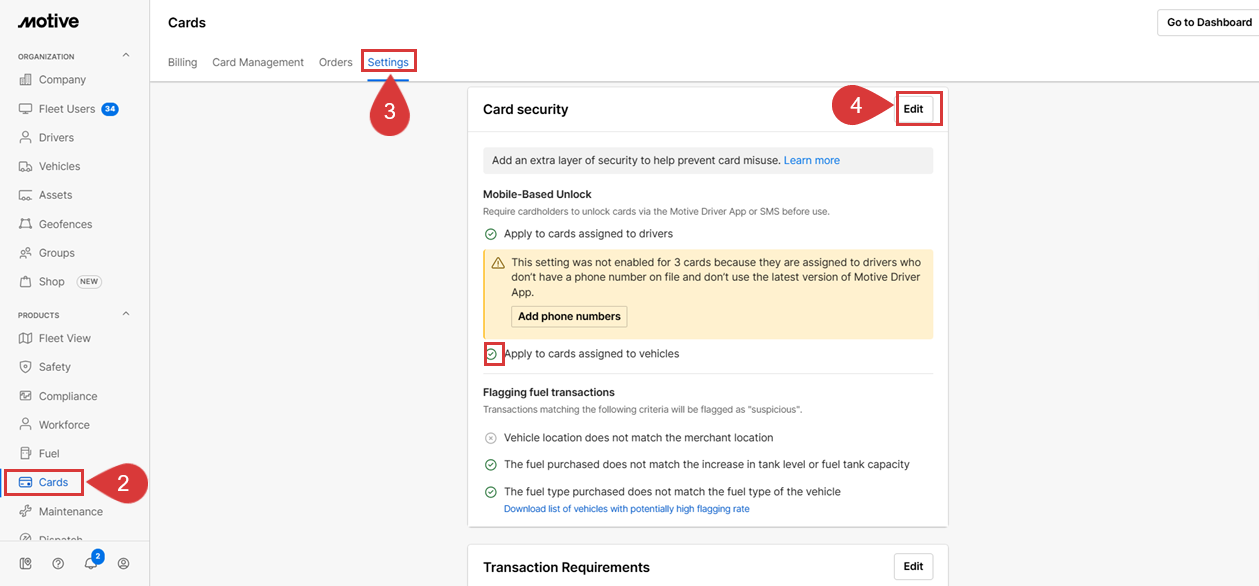The image size is (1259, 586).
Task: Click Edit button for Card security
Action: [x=914, y=108]
